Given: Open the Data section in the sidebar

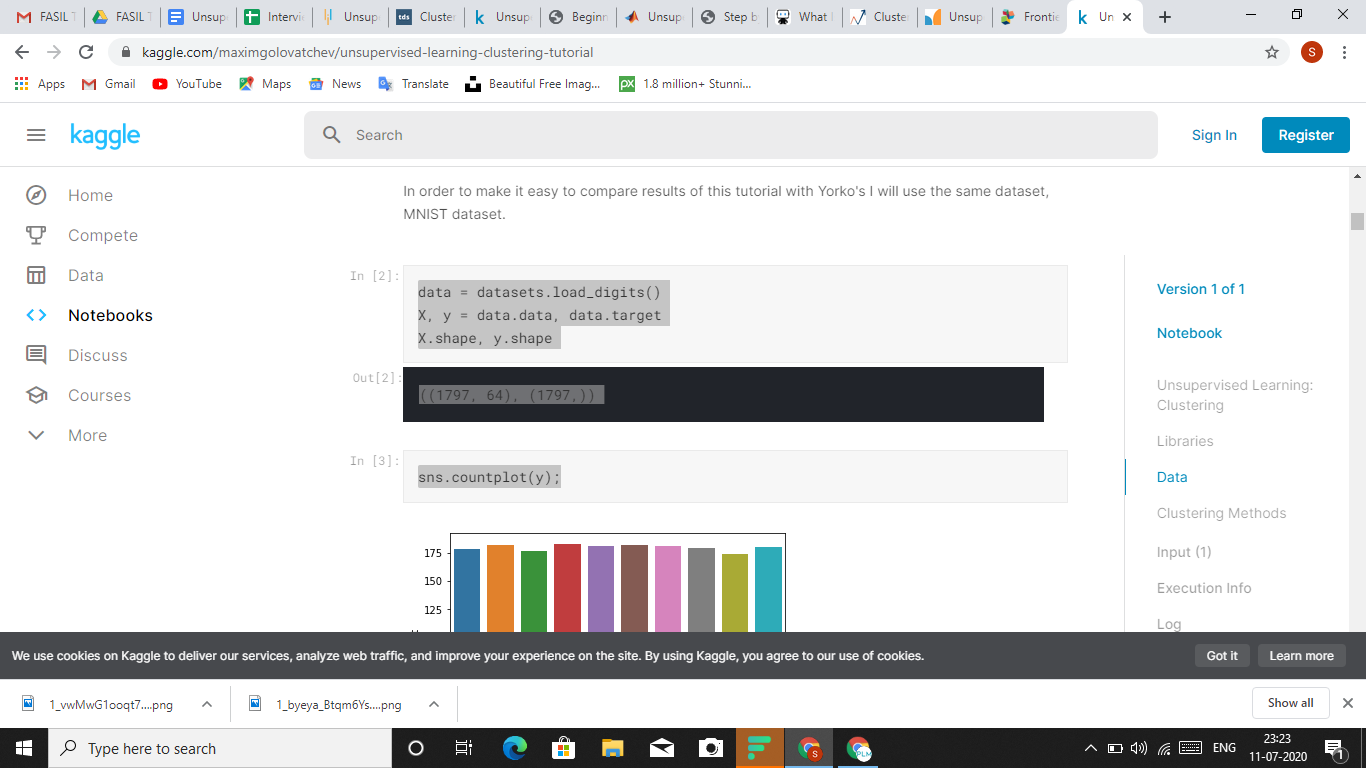Looking at the screenshot, I should (86, 275).
